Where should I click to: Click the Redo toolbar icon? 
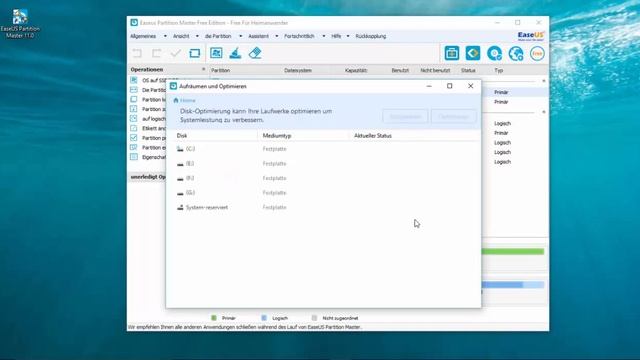(x=156, y=53)
